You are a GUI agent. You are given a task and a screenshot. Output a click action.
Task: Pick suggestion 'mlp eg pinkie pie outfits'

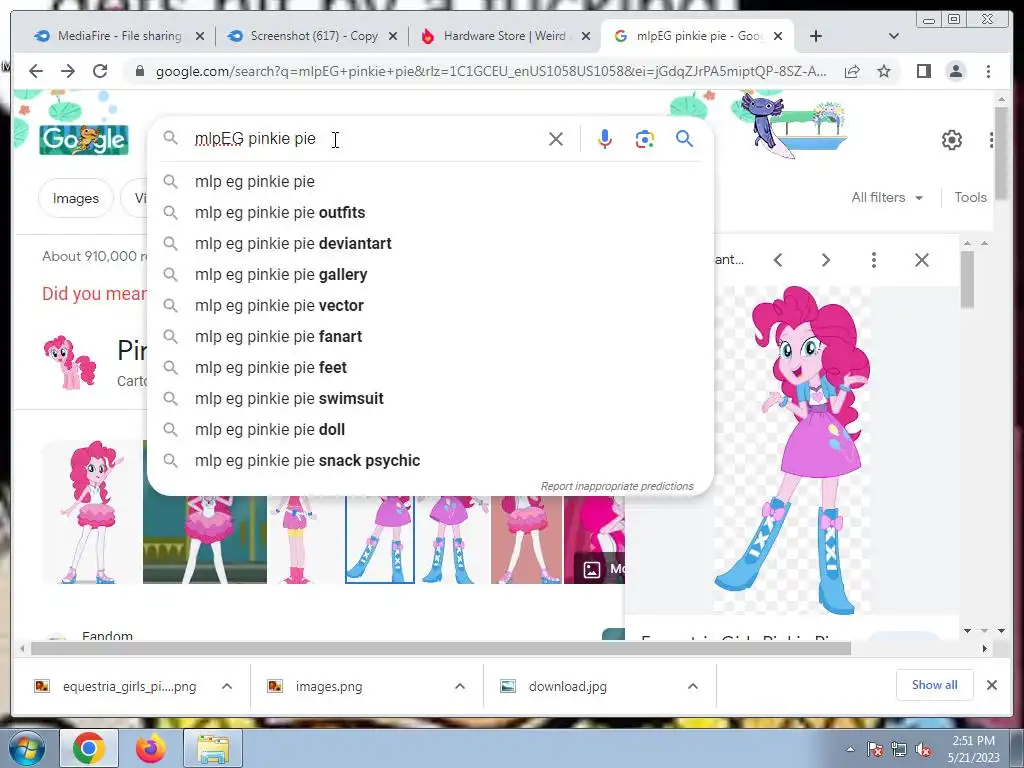[x=430, y=212]
